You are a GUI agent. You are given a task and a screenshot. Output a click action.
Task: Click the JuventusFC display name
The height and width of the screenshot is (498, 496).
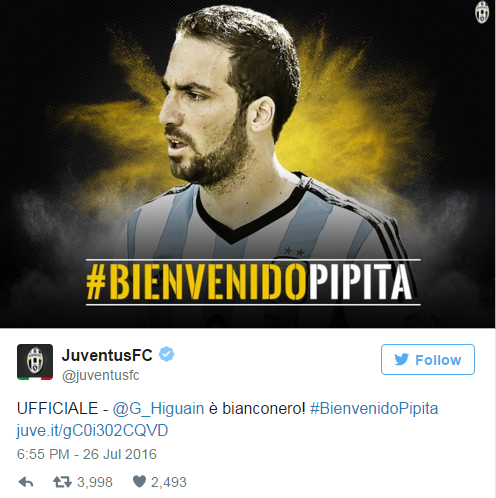coord(107,355)
